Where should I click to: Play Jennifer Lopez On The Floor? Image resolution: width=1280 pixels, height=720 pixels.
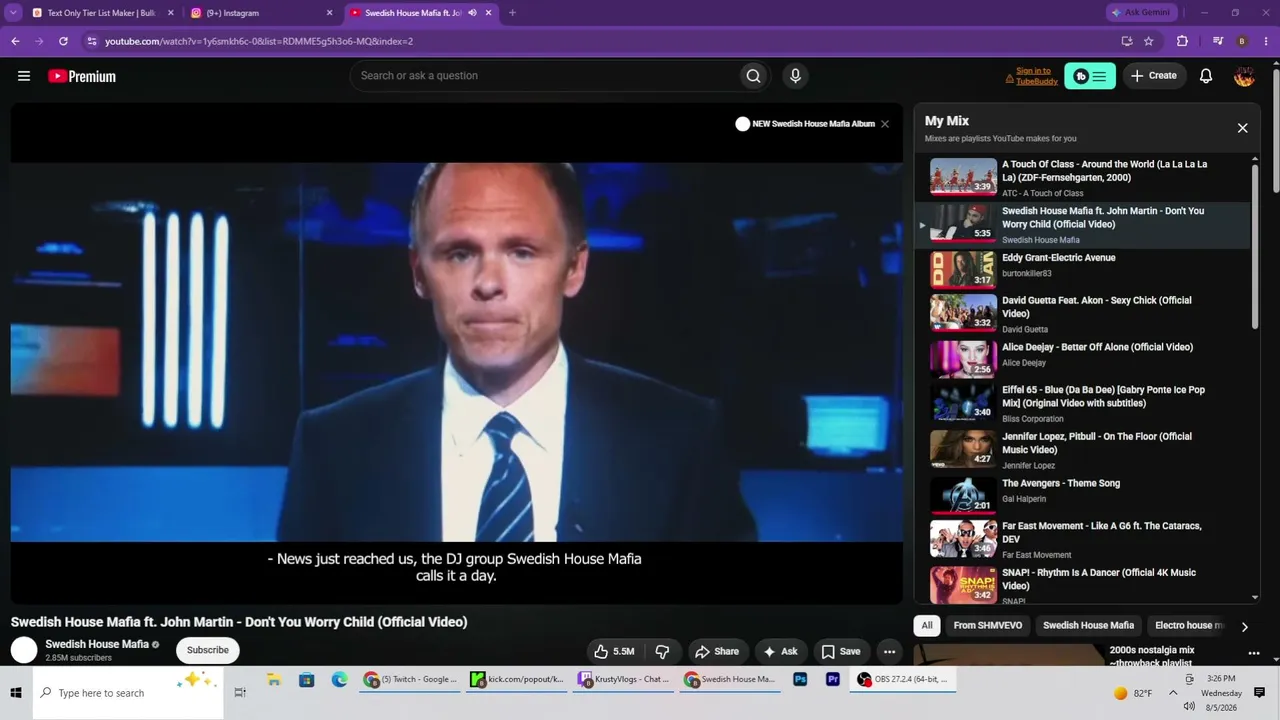tap(1082, 450)
